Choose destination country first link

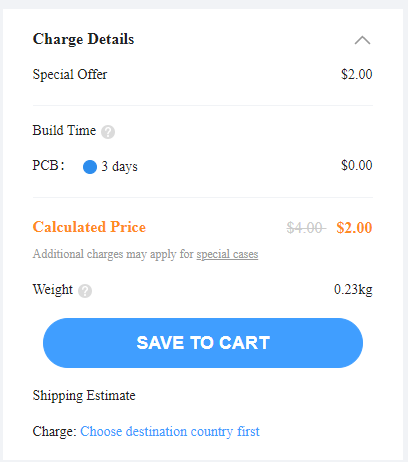point(170,431)
